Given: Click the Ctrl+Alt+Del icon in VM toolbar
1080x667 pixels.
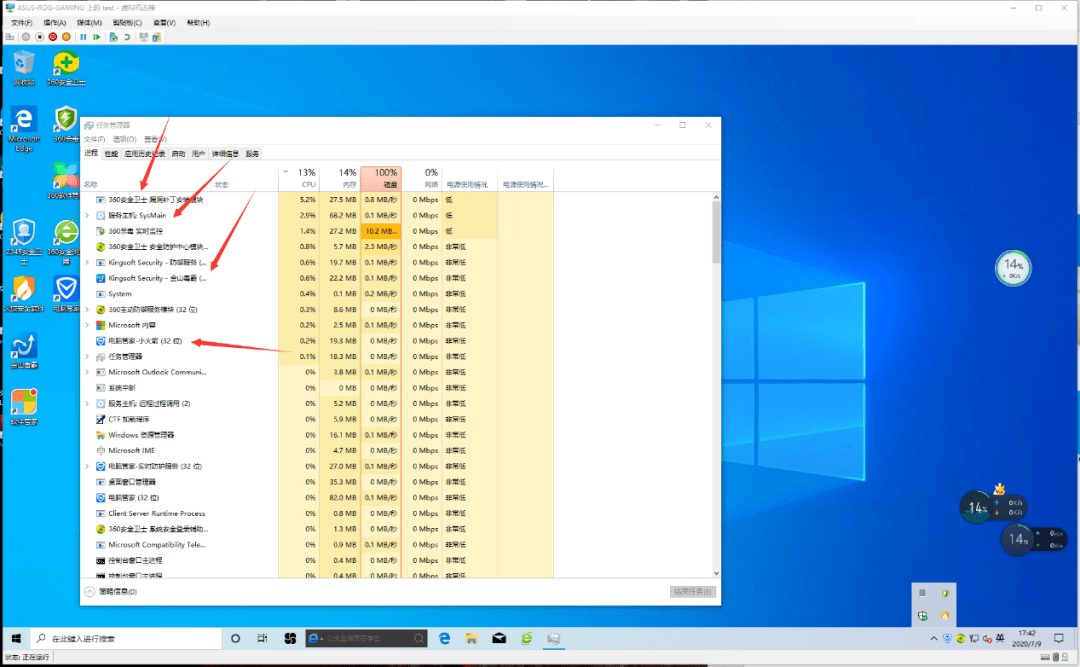Looking at the screenshot, I should click(10, 37).
